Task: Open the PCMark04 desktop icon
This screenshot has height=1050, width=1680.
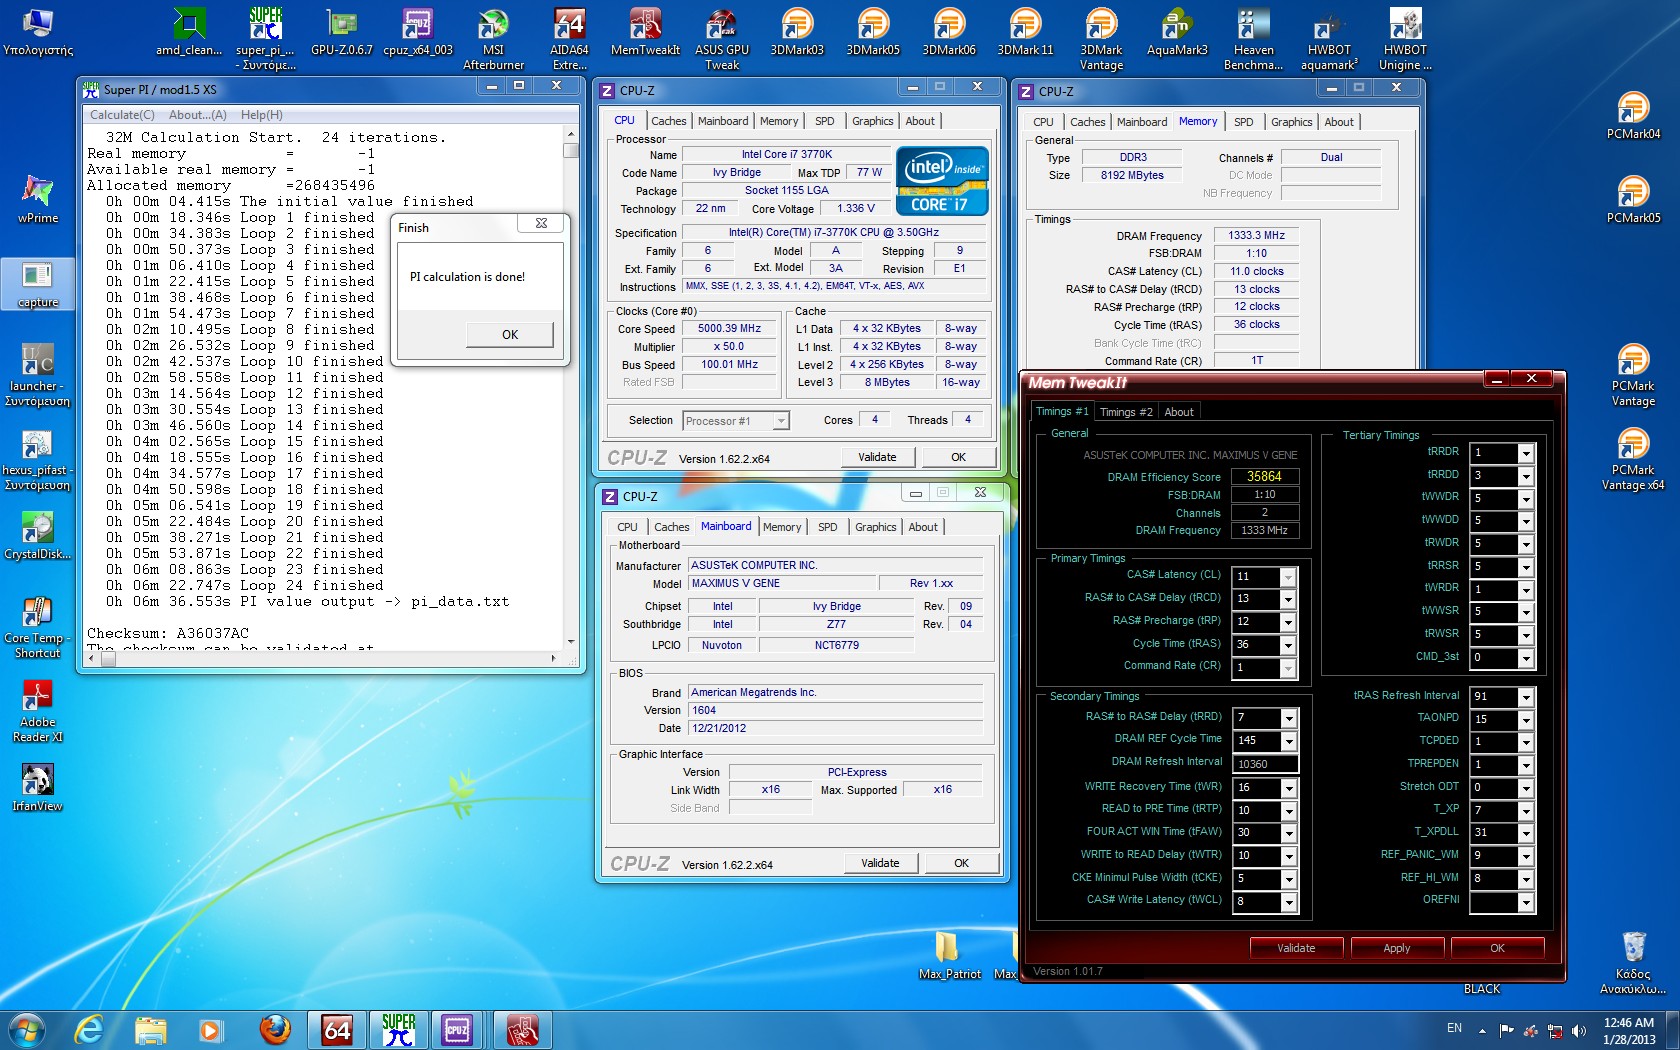Action: [1633, 116]
